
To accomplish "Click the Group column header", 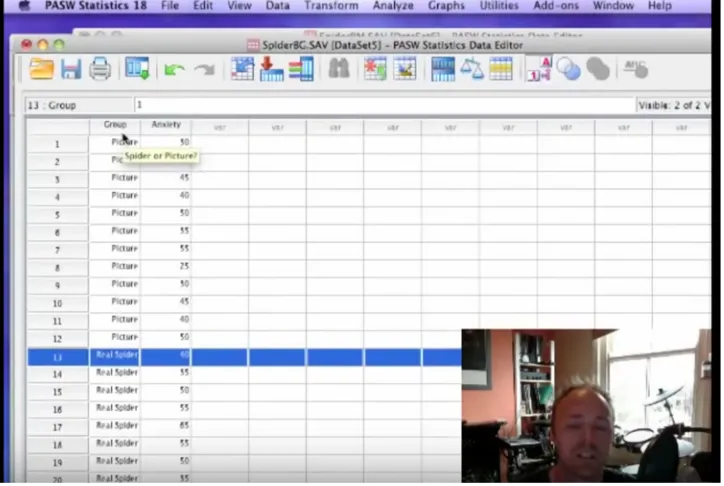I will point(115,125).
